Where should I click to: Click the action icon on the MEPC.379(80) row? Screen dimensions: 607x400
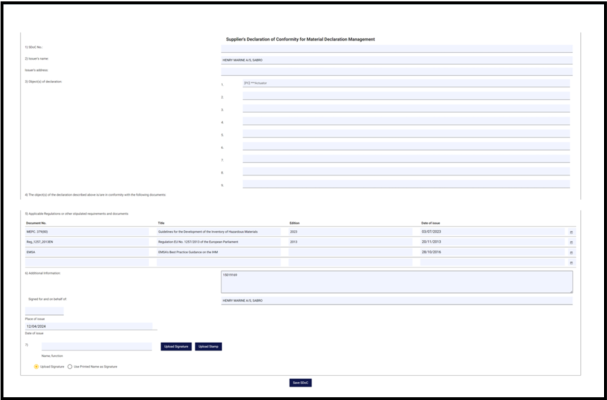click(571, 232)
